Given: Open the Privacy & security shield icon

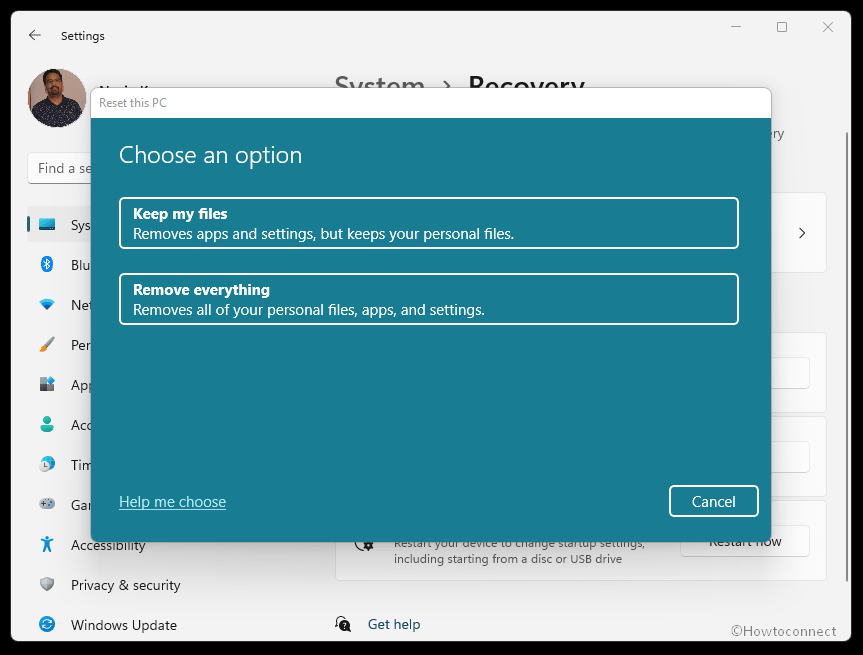Looking at the screenshot, I should pyautogui.click(x=47, y=584).
